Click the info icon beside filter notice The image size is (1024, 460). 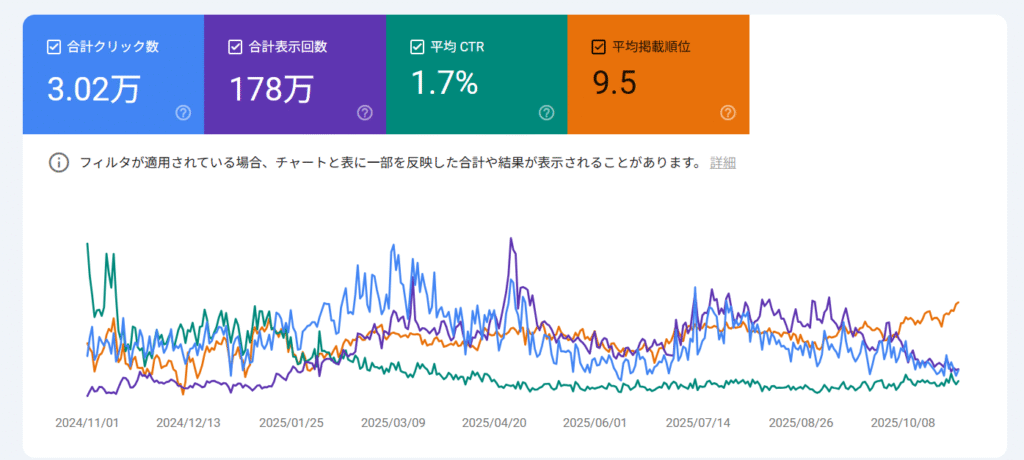[x=59, y=163]
